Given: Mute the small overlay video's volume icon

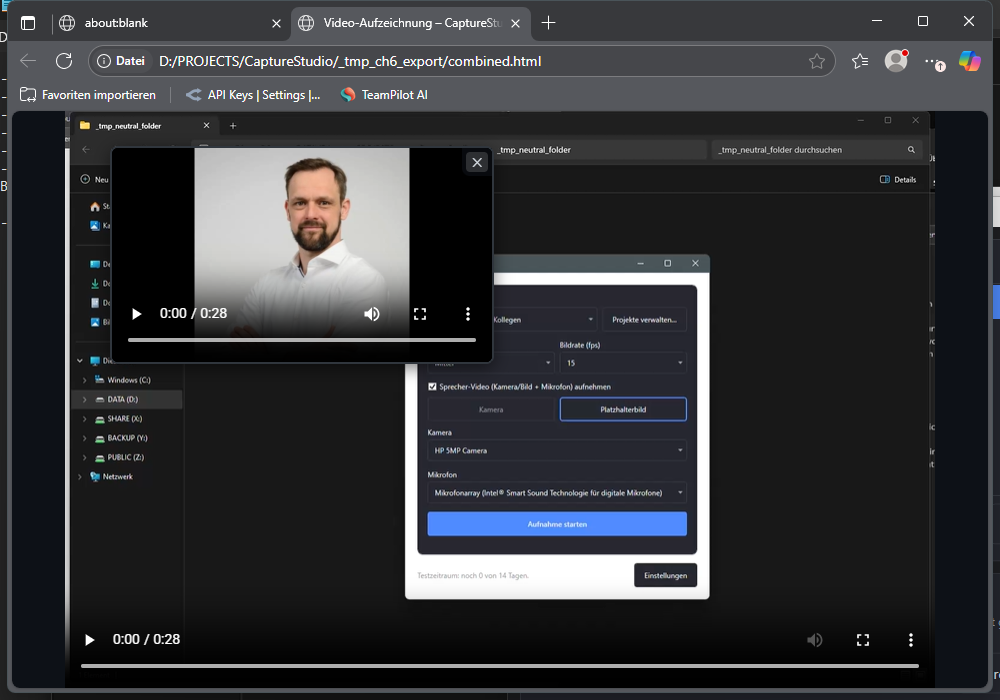Looking at the screenshot, I should 372,314.
